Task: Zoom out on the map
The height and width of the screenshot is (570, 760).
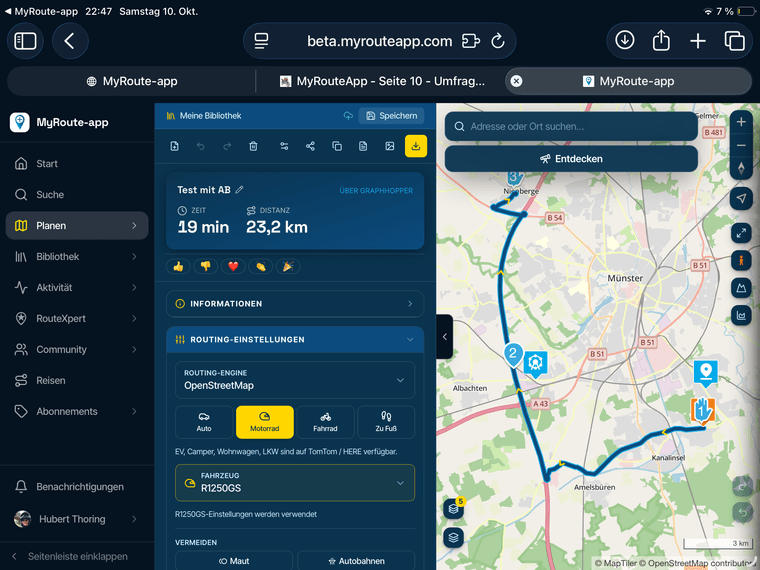Action: tap(741, 145)
